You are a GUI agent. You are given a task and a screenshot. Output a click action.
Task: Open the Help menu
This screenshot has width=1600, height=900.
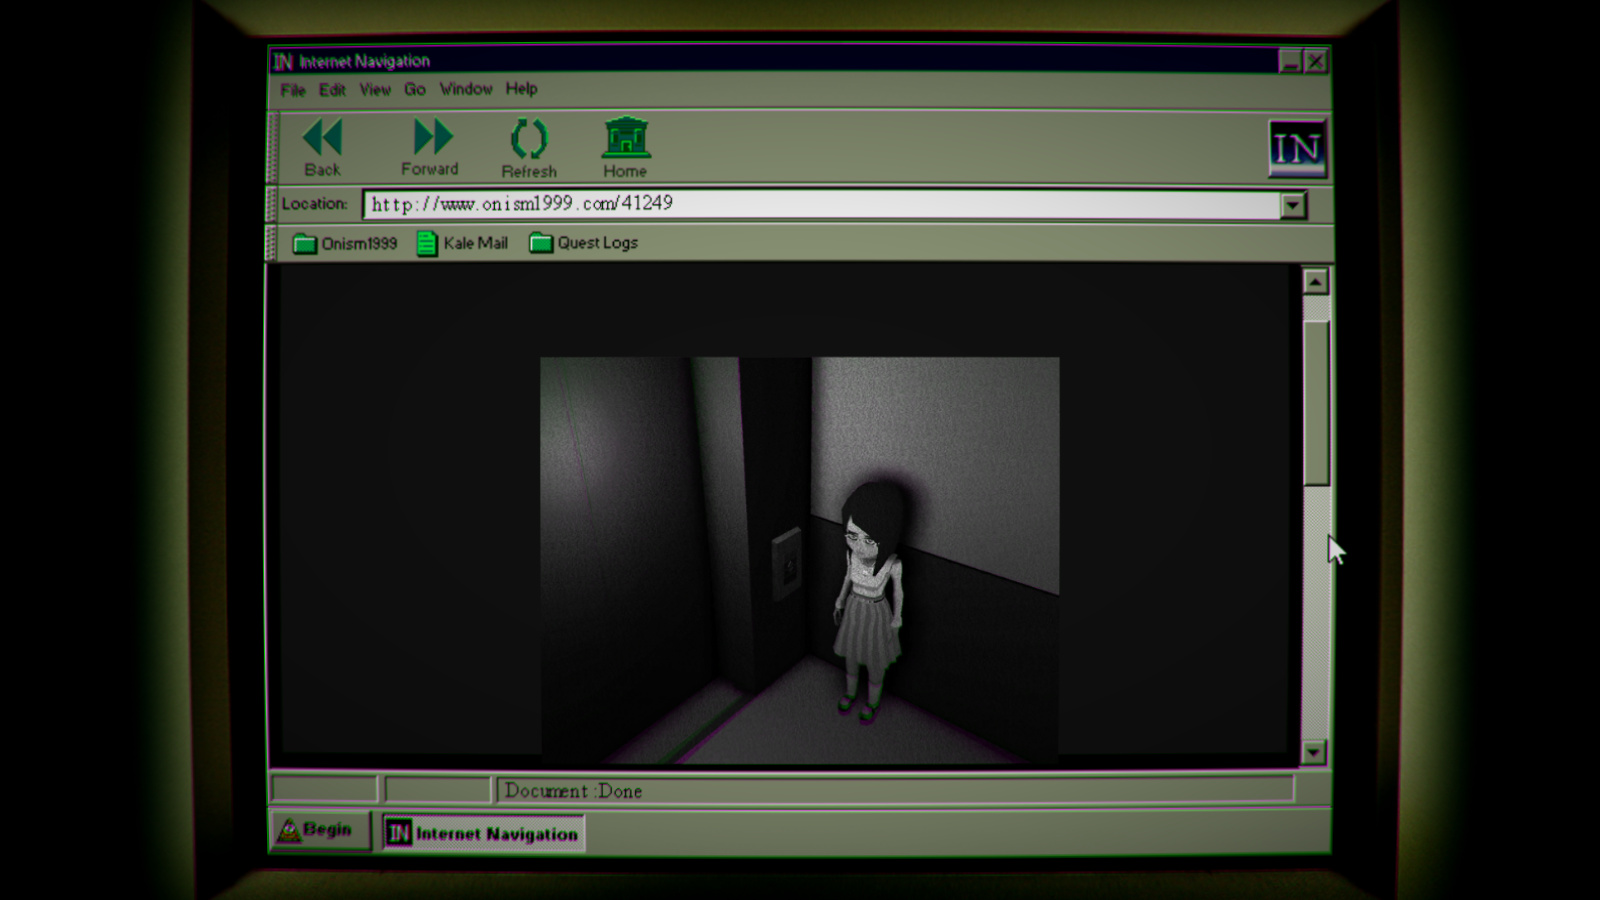(x=521, y=89)
